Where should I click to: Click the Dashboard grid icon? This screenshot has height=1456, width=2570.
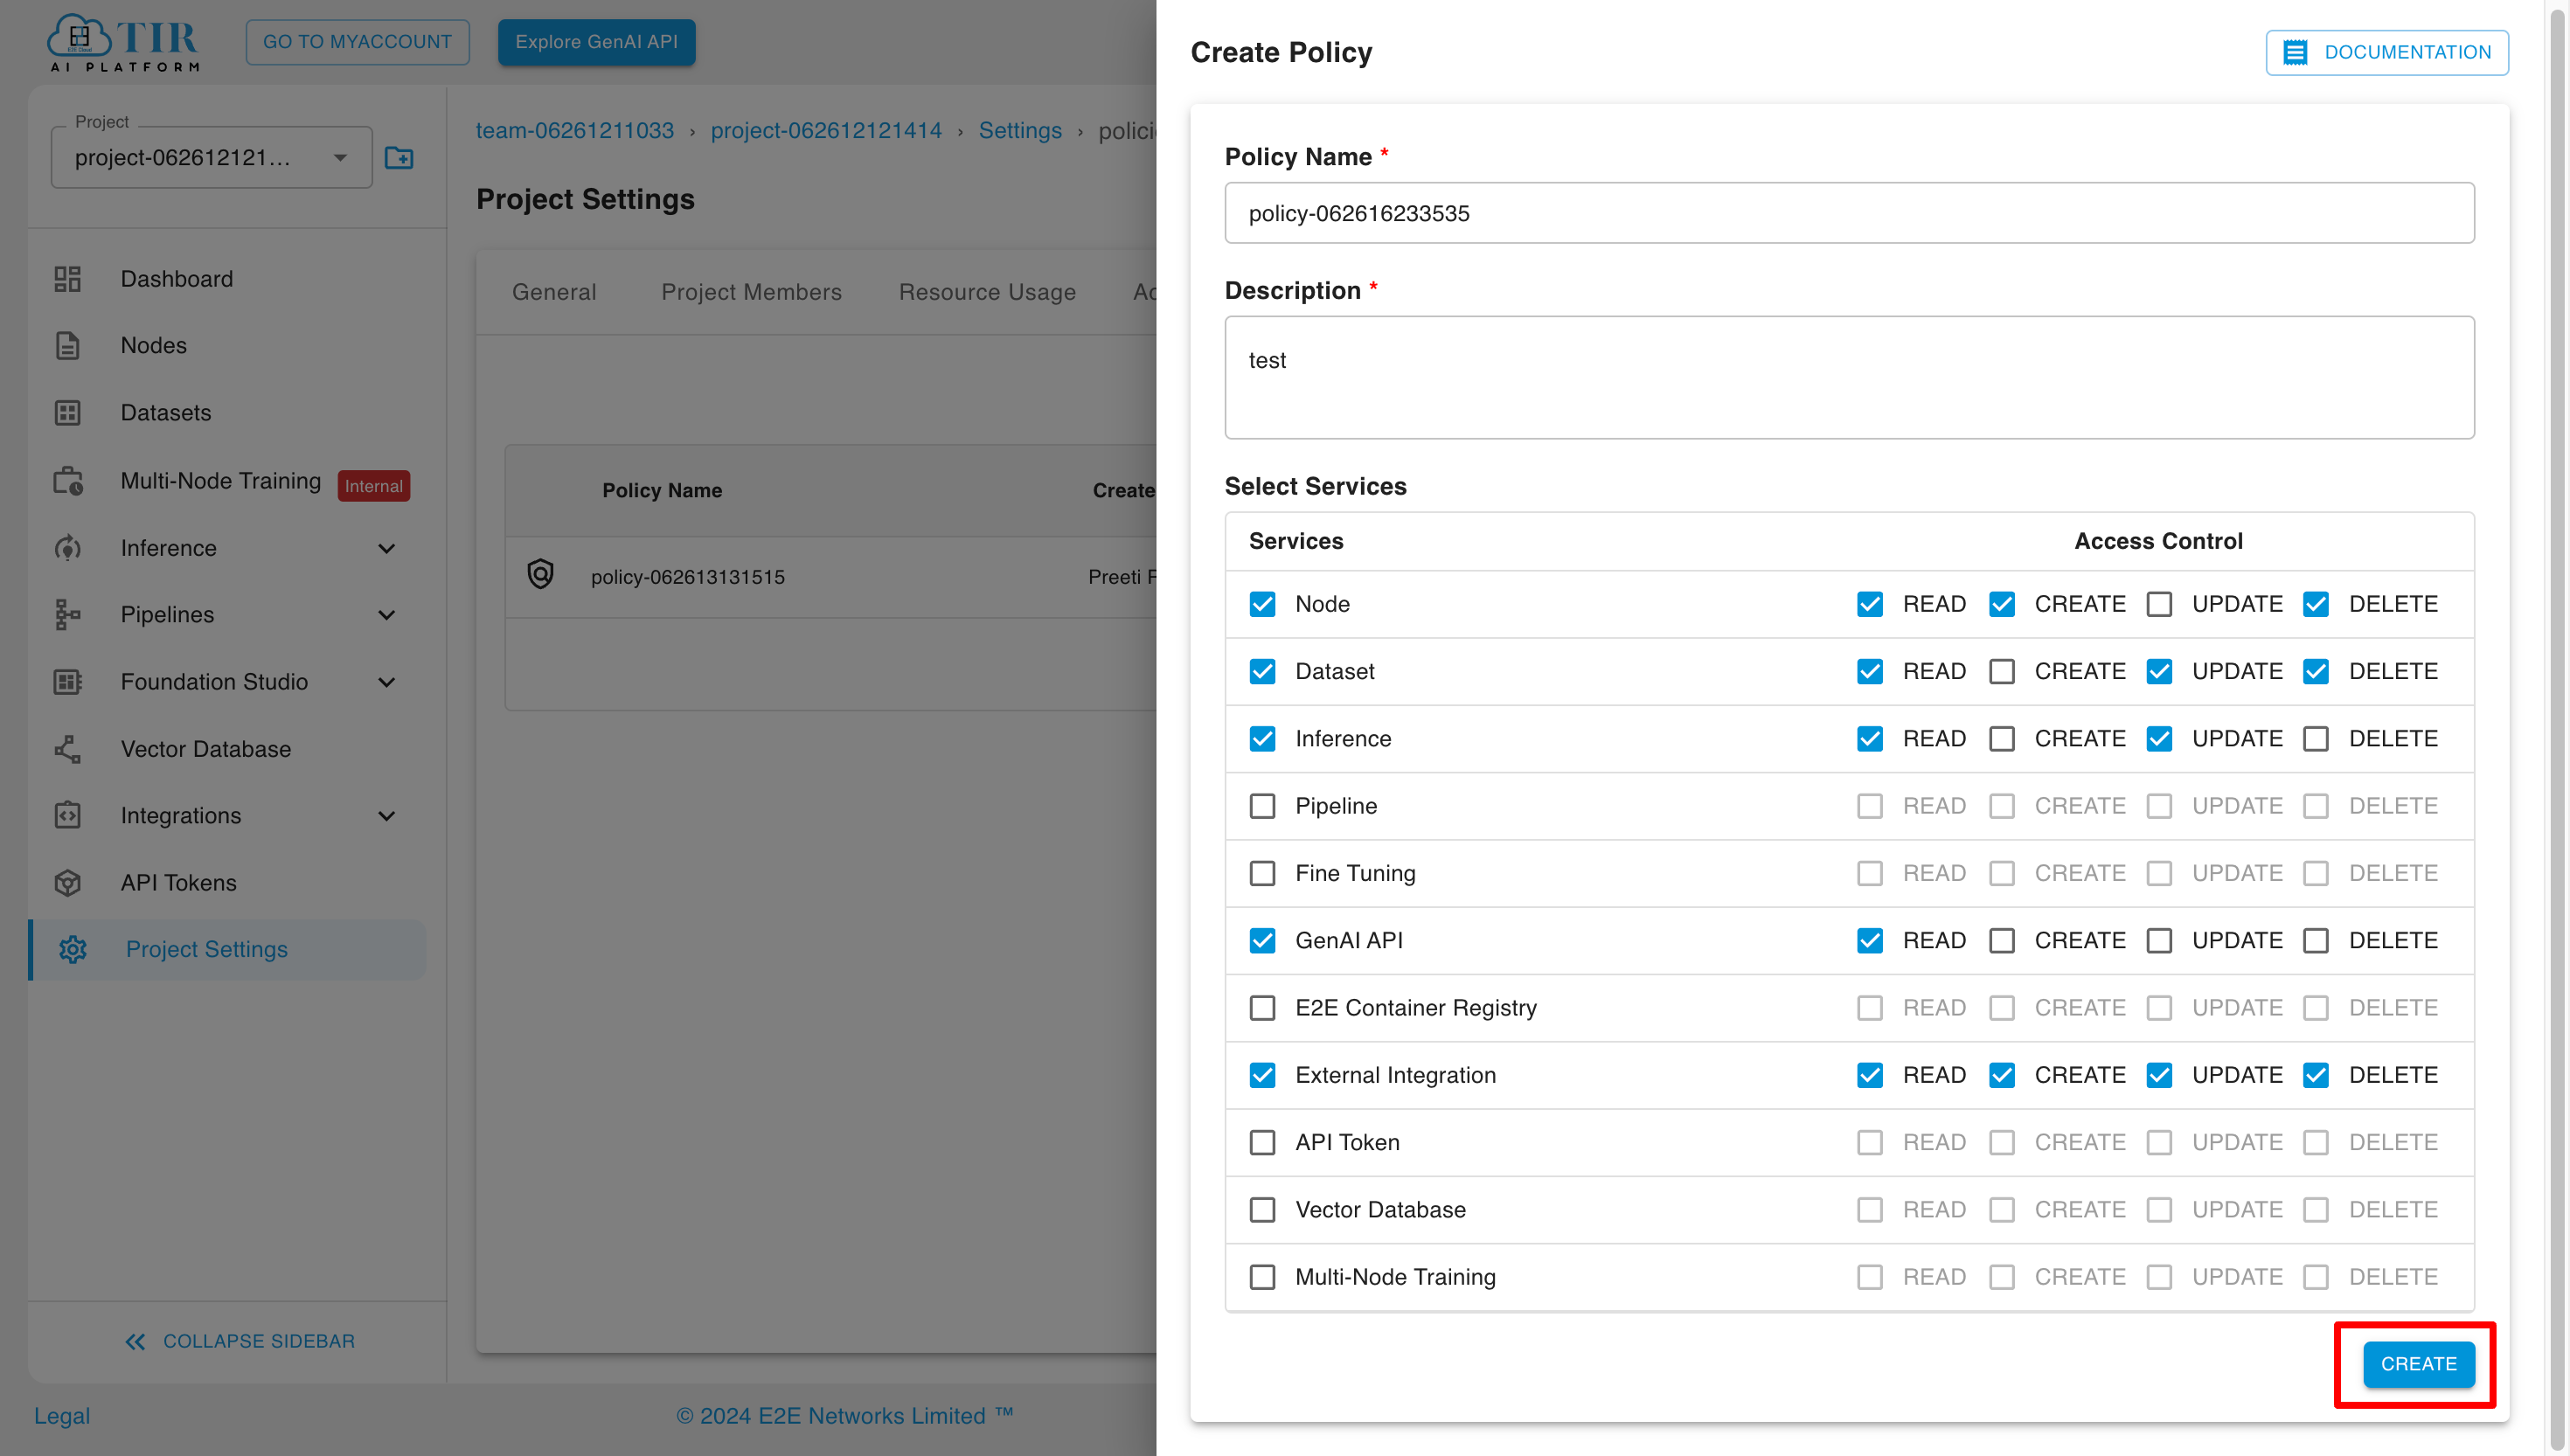click(67, 279)
